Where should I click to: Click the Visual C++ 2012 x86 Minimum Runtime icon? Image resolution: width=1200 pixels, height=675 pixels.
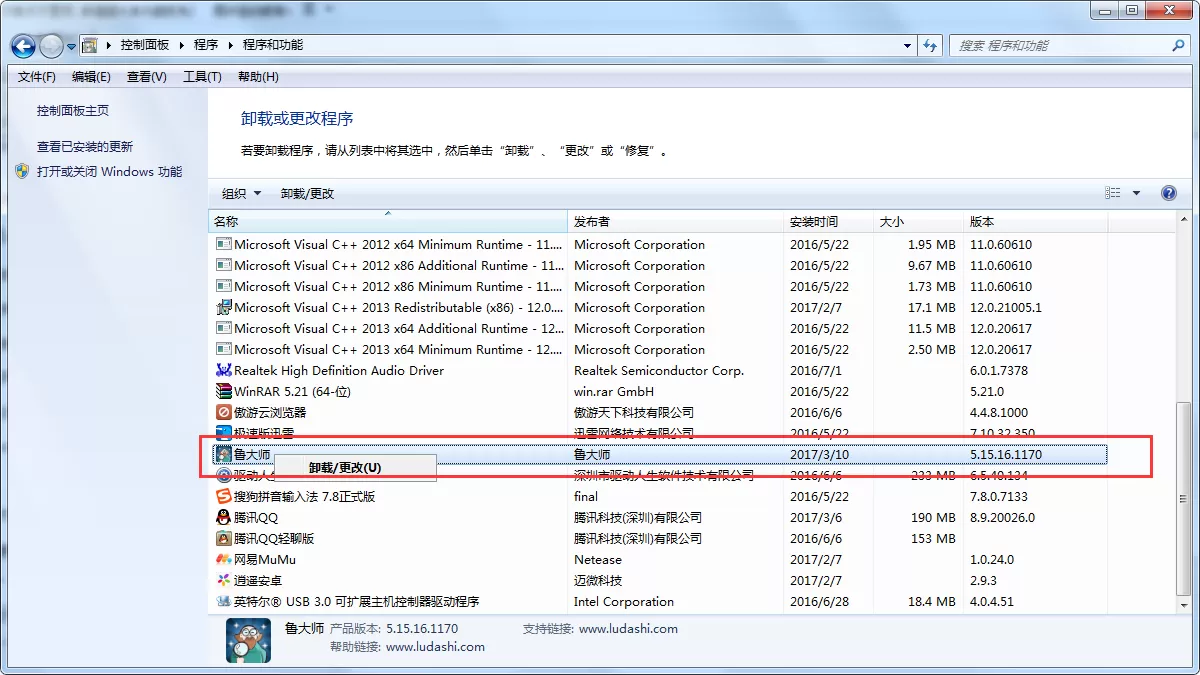click(x=224, y=287)
